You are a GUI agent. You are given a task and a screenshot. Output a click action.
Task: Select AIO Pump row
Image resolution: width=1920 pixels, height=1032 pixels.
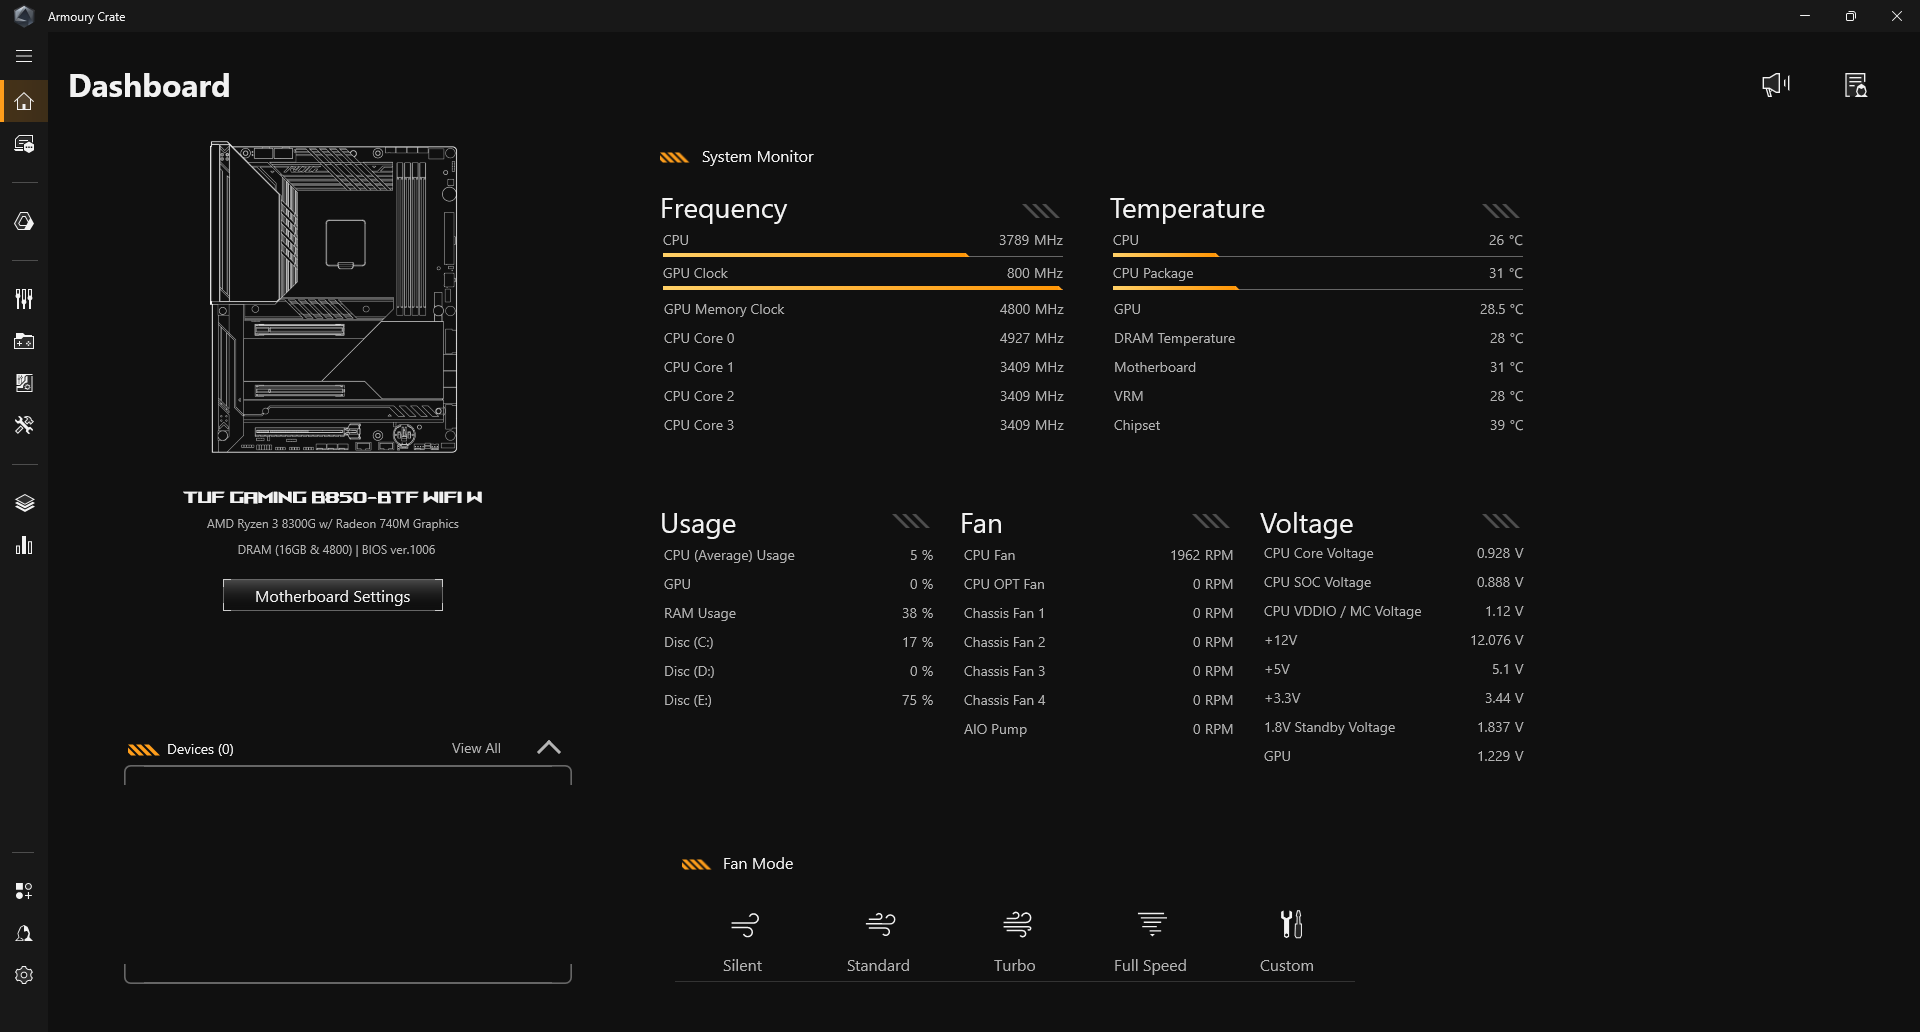point(1098,729)
